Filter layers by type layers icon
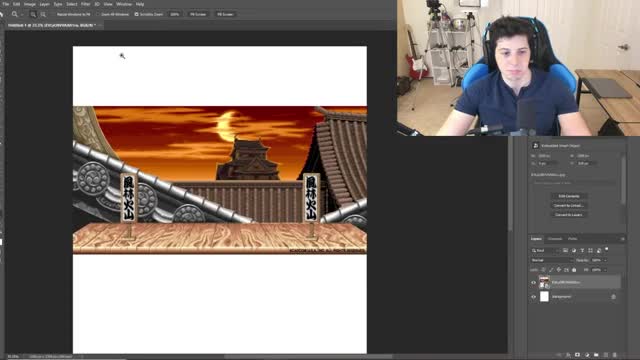640x360 pixels. point(582,251)
